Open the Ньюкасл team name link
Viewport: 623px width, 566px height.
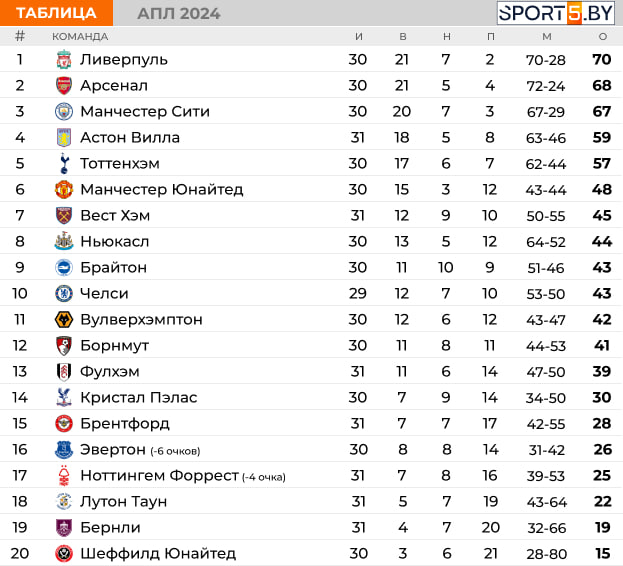pyautogui.click(x=114, y=241)
